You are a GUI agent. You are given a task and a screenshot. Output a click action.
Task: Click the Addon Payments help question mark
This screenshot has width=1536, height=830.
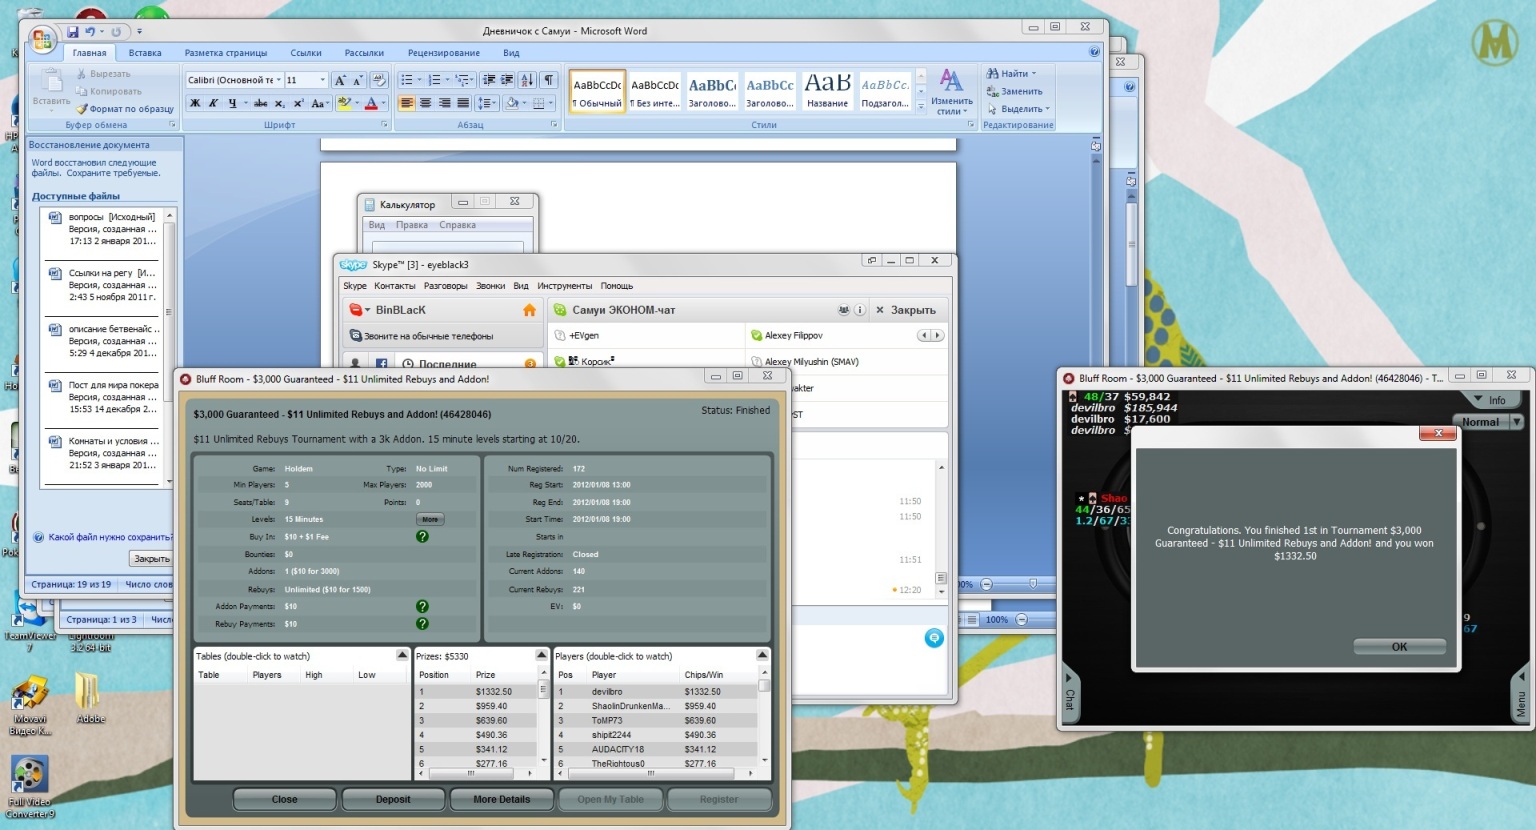click(422, 606)
